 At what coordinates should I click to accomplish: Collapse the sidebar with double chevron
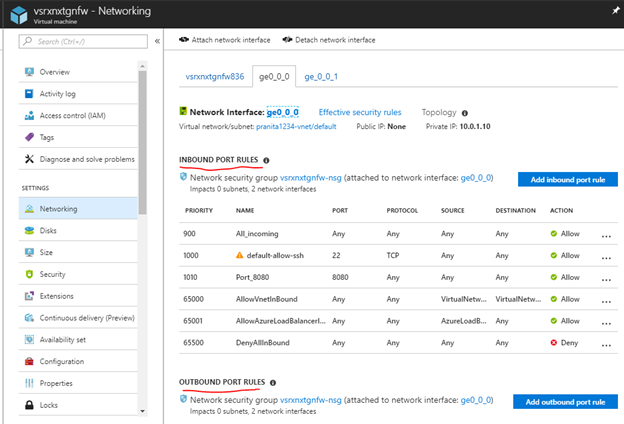[157, 41]
